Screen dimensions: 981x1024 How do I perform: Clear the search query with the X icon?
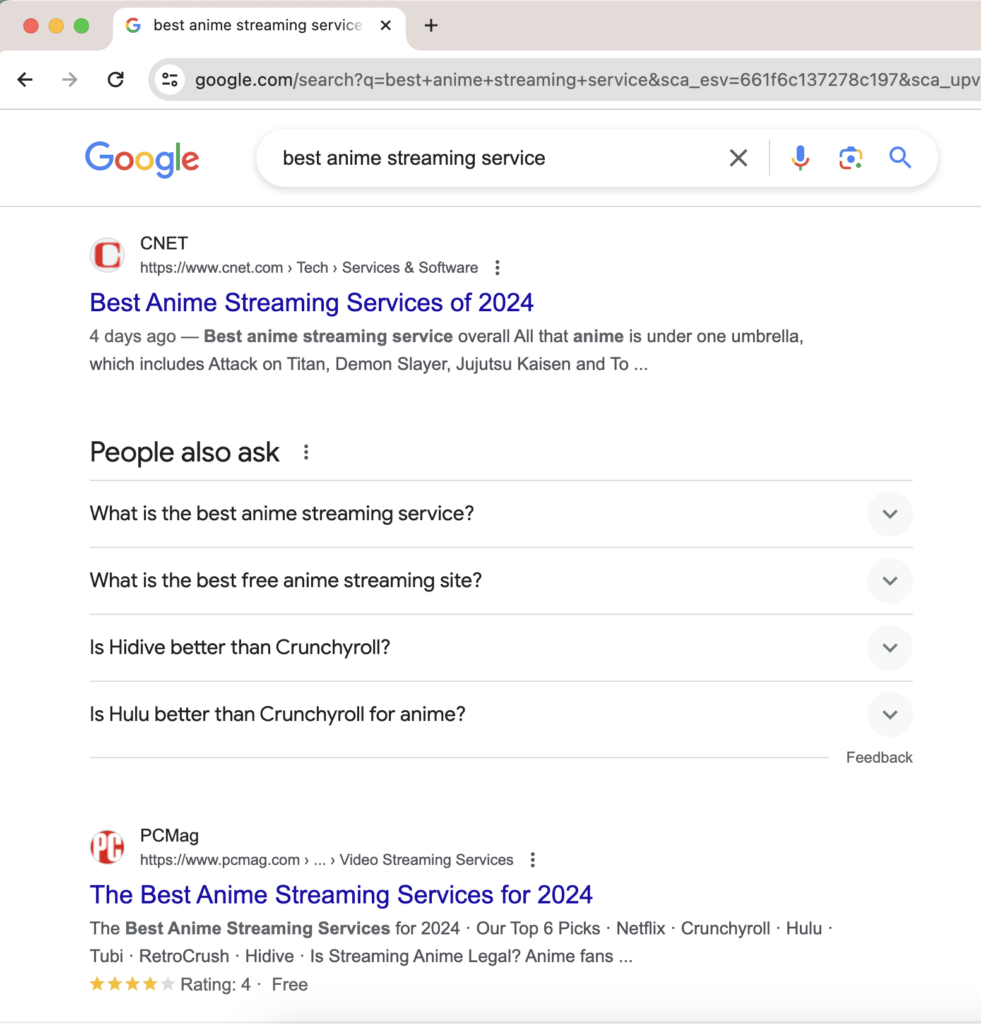[x=738, y=157]
